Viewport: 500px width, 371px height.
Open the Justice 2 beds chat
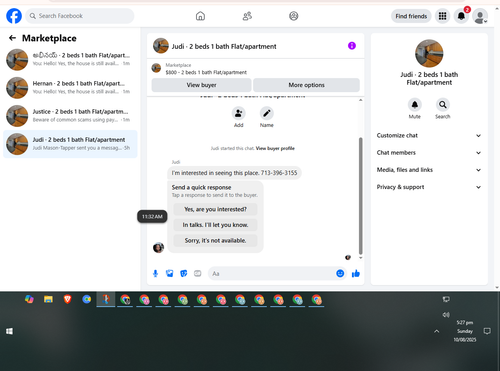pyautogui.click(x=70, y=116)
